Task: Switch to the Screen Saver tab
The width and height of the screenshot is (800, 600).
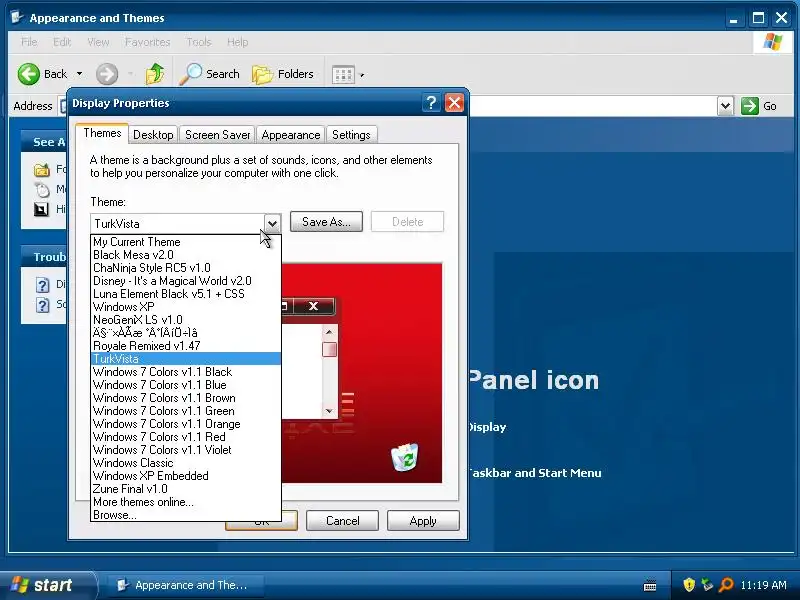Action: (x=217, y=135)
